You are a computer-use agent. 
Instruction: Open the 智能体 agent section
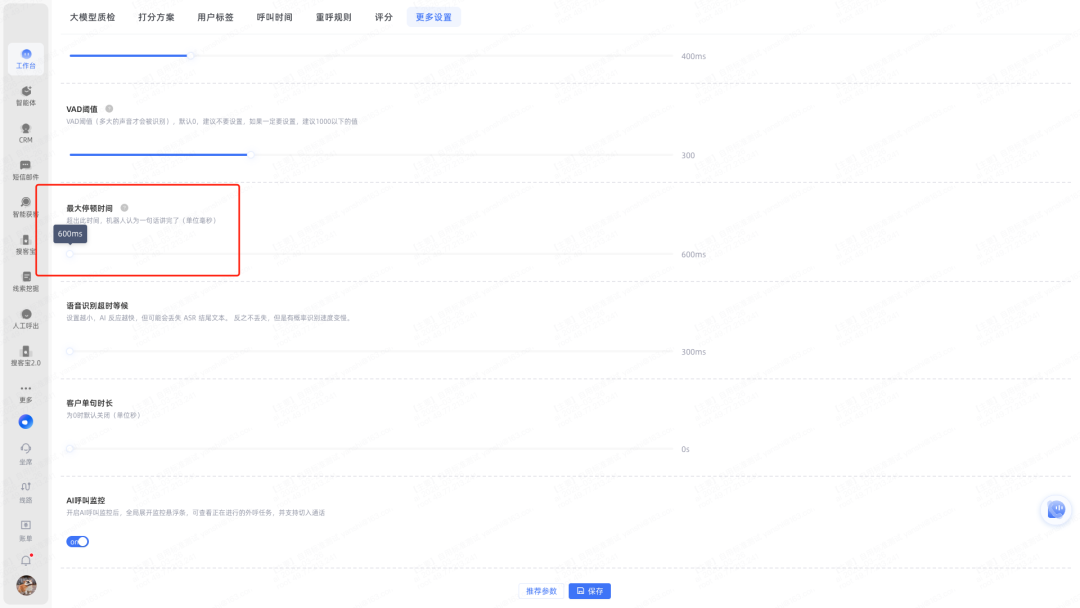click(x=26, y=95)
